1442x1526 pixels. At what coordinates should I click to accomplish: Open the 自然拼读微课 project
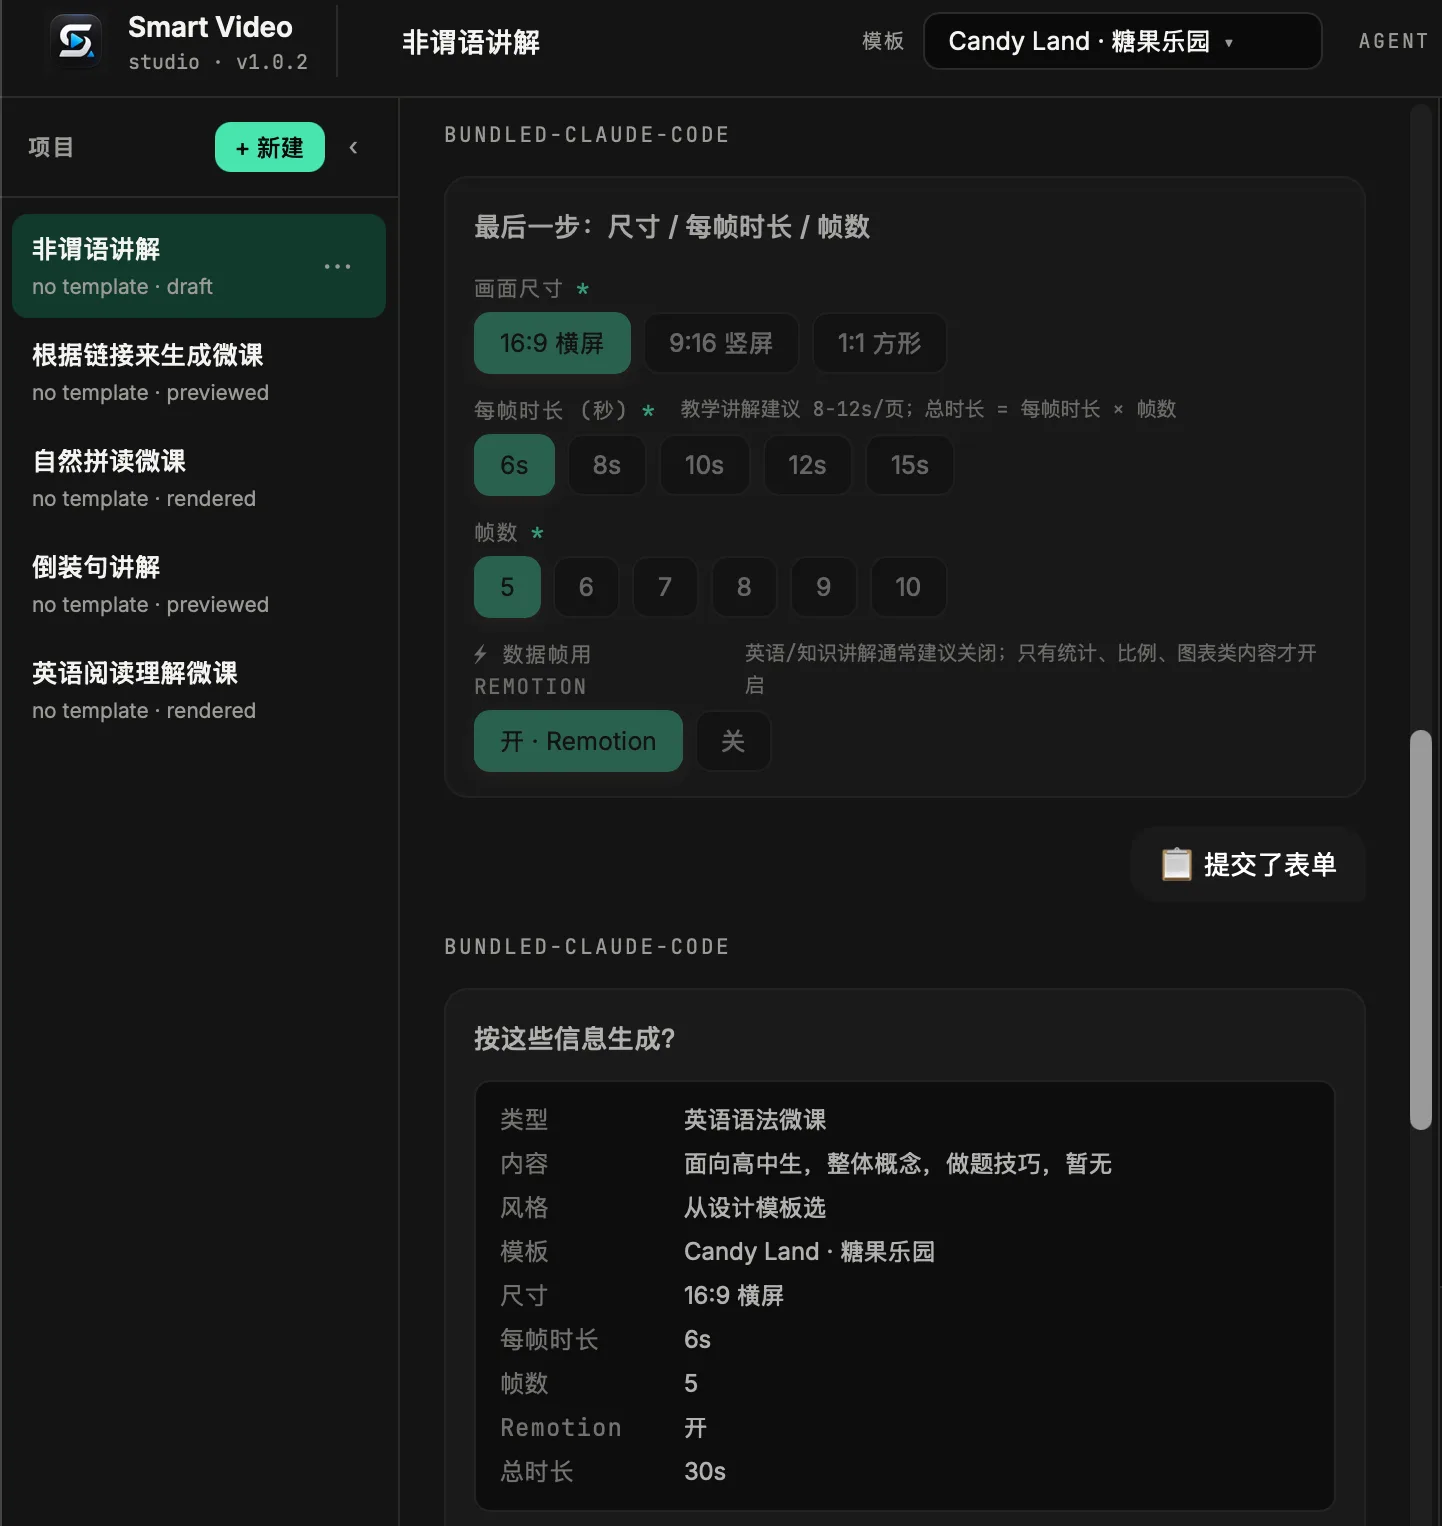(199, 478)
